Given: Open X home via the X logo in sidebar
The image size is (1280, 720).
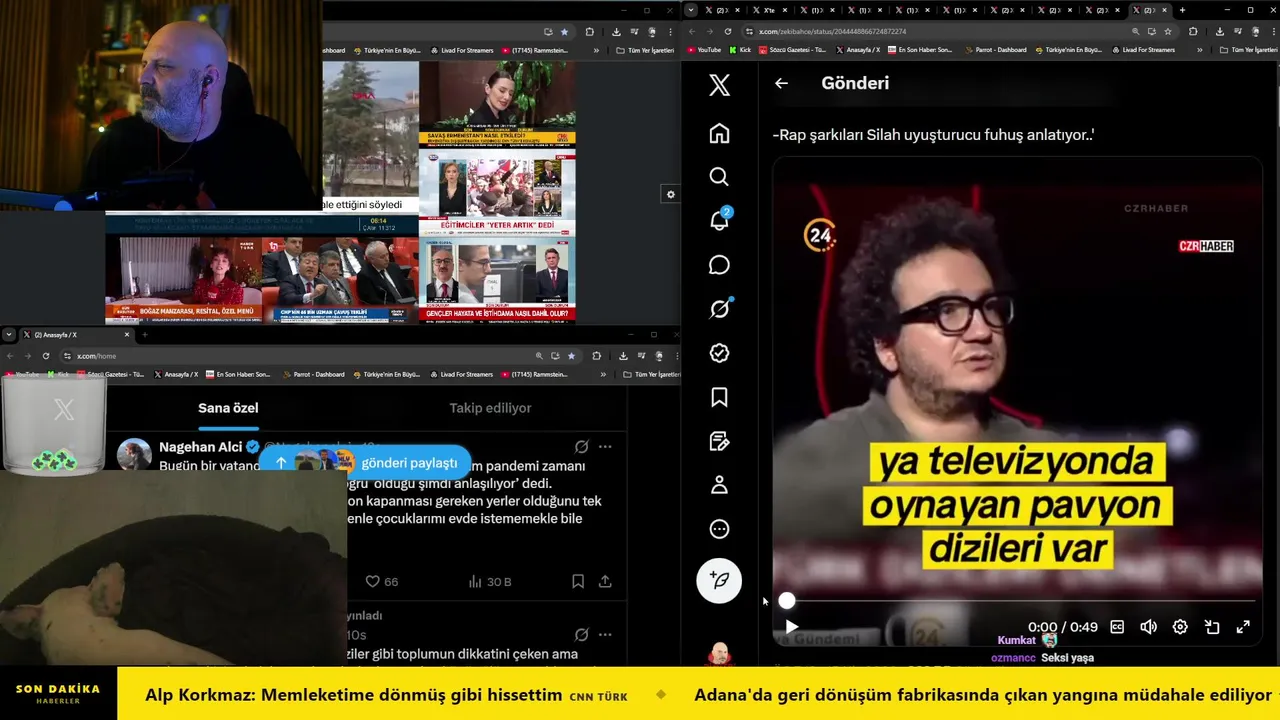Looking at the screenshot, I should [x=719, y=85].
